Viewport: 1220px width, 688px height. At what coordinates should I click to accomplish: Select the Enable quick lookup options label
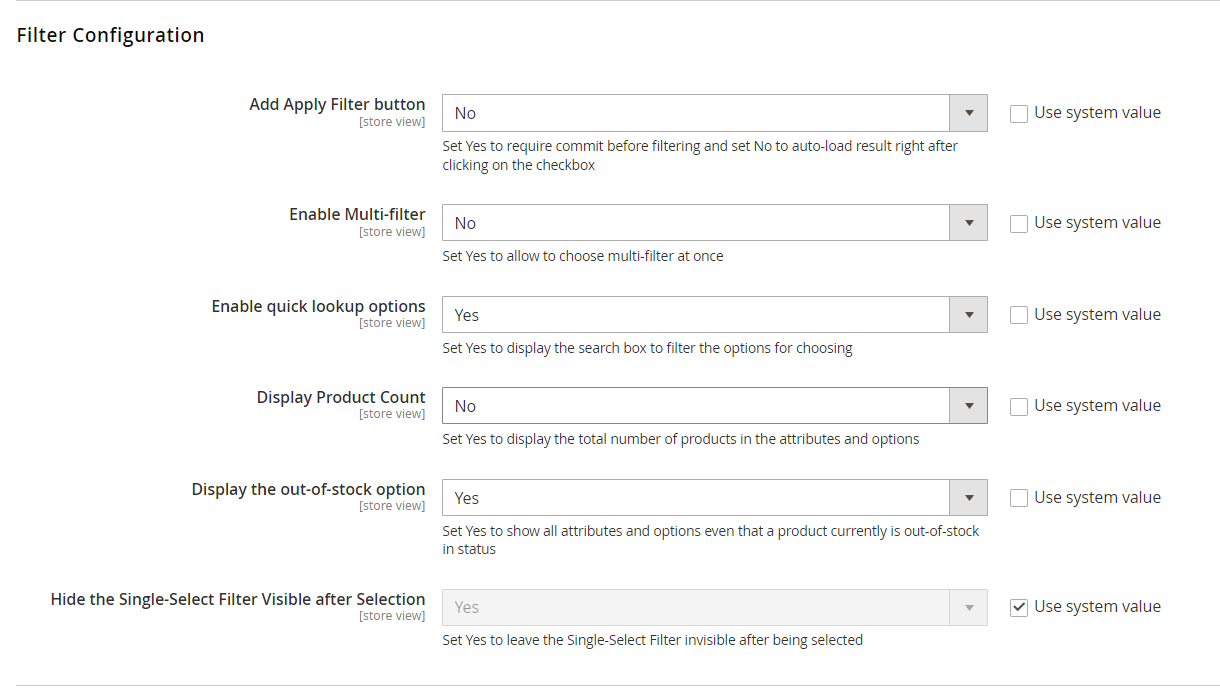click(318, 306)
